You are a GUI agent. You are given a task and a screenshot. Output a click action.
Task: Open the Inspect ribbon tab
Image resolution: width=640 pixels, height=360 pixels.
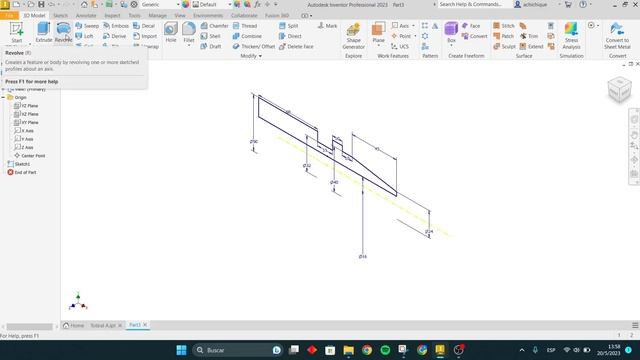[x=112, y=16]
